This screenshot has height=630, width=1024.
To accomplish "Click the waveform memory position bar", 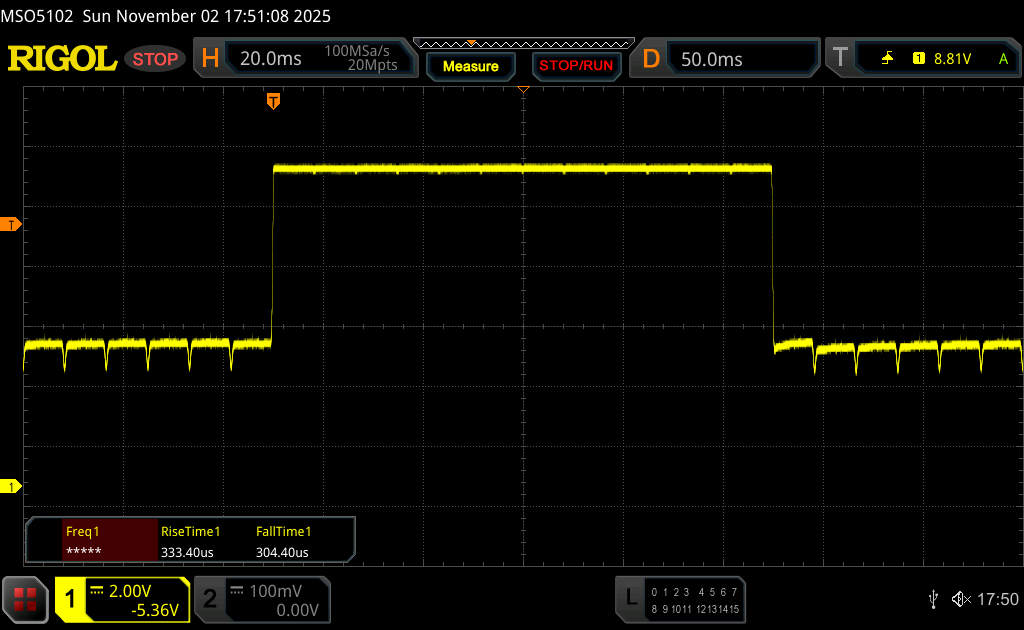I will pyautogui.click(x=523, y=44).
